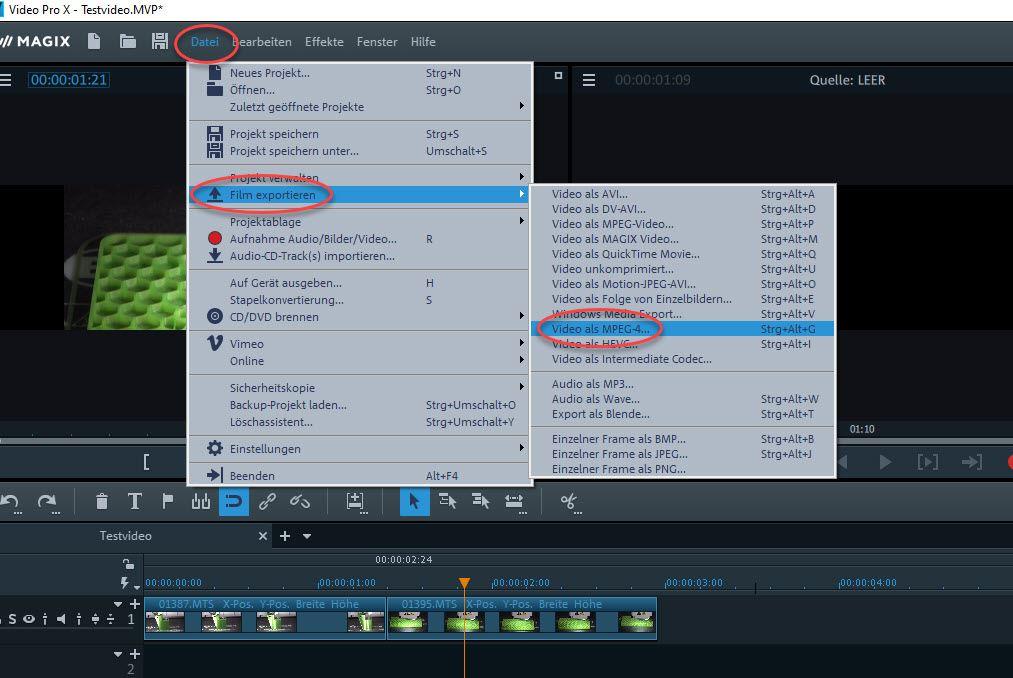Open the dropdown arrow next to the Testvideo tab
Viewport: 1013px width, 678px height.
tap(307, 536)
